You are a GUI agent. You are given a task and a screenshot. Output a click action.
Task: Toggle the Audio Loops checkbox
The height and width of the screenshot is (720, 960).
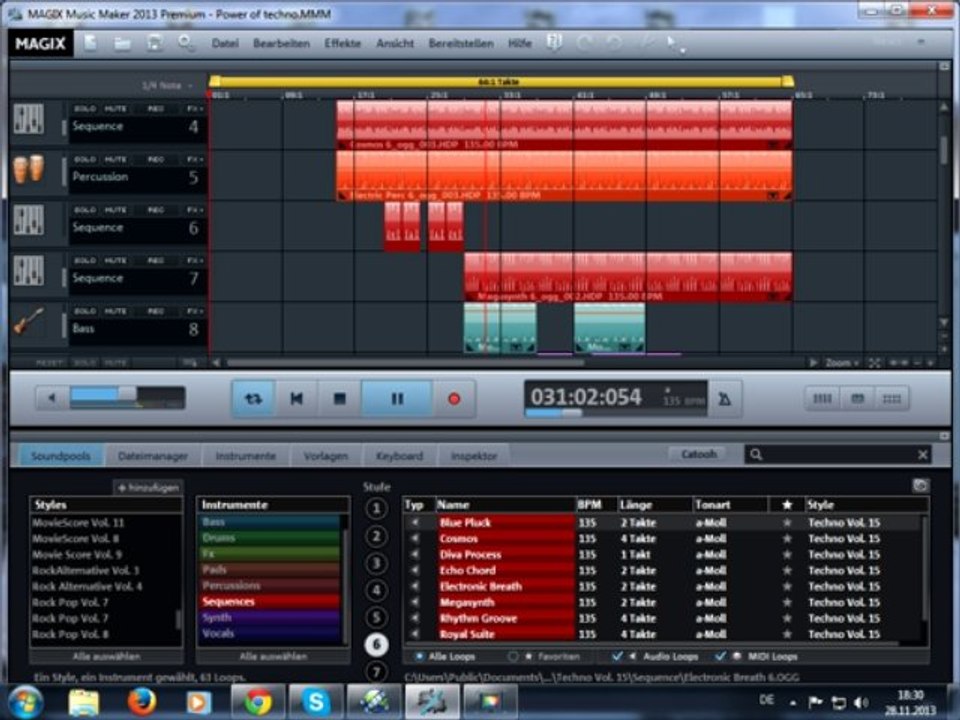[x=617, y=656]
